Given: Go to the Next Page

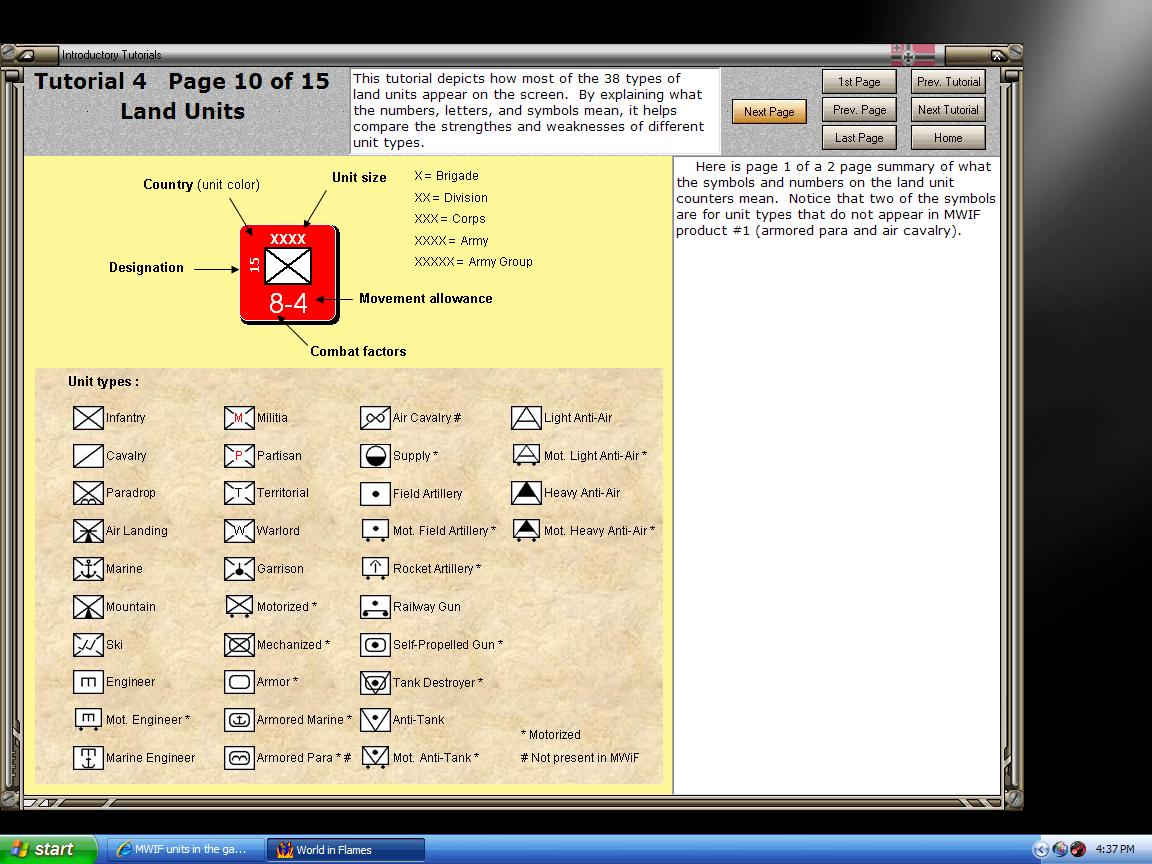Looking at the screenshot, I should 769,112.
